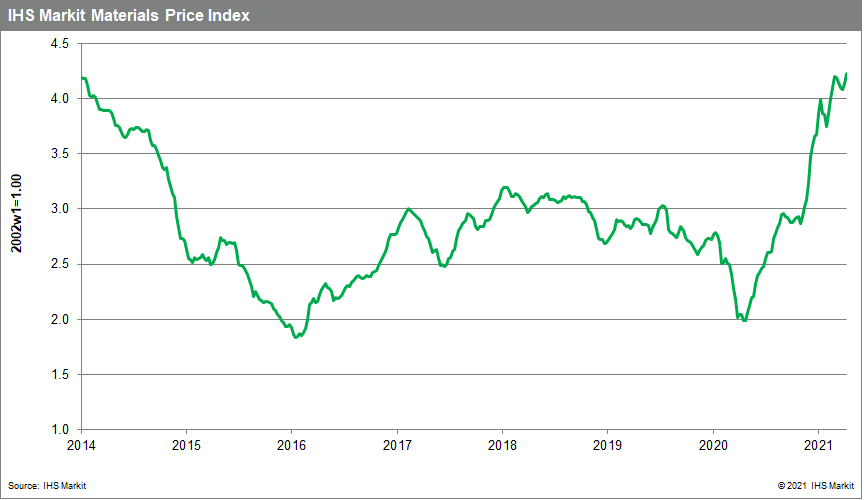
Task: Click the 1.0 y-axis tick label
Action: click(59, 430)
